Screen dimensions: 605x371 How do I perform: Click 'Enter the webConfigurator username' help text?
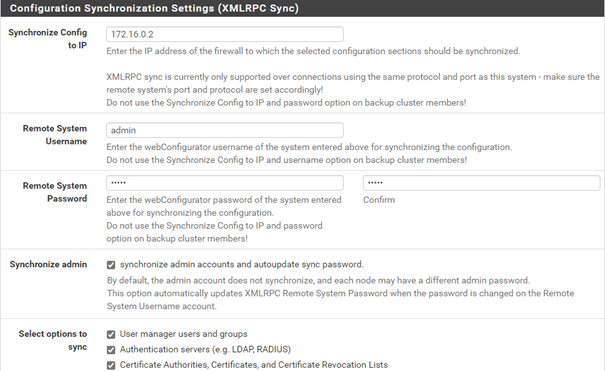coord(309,147)
